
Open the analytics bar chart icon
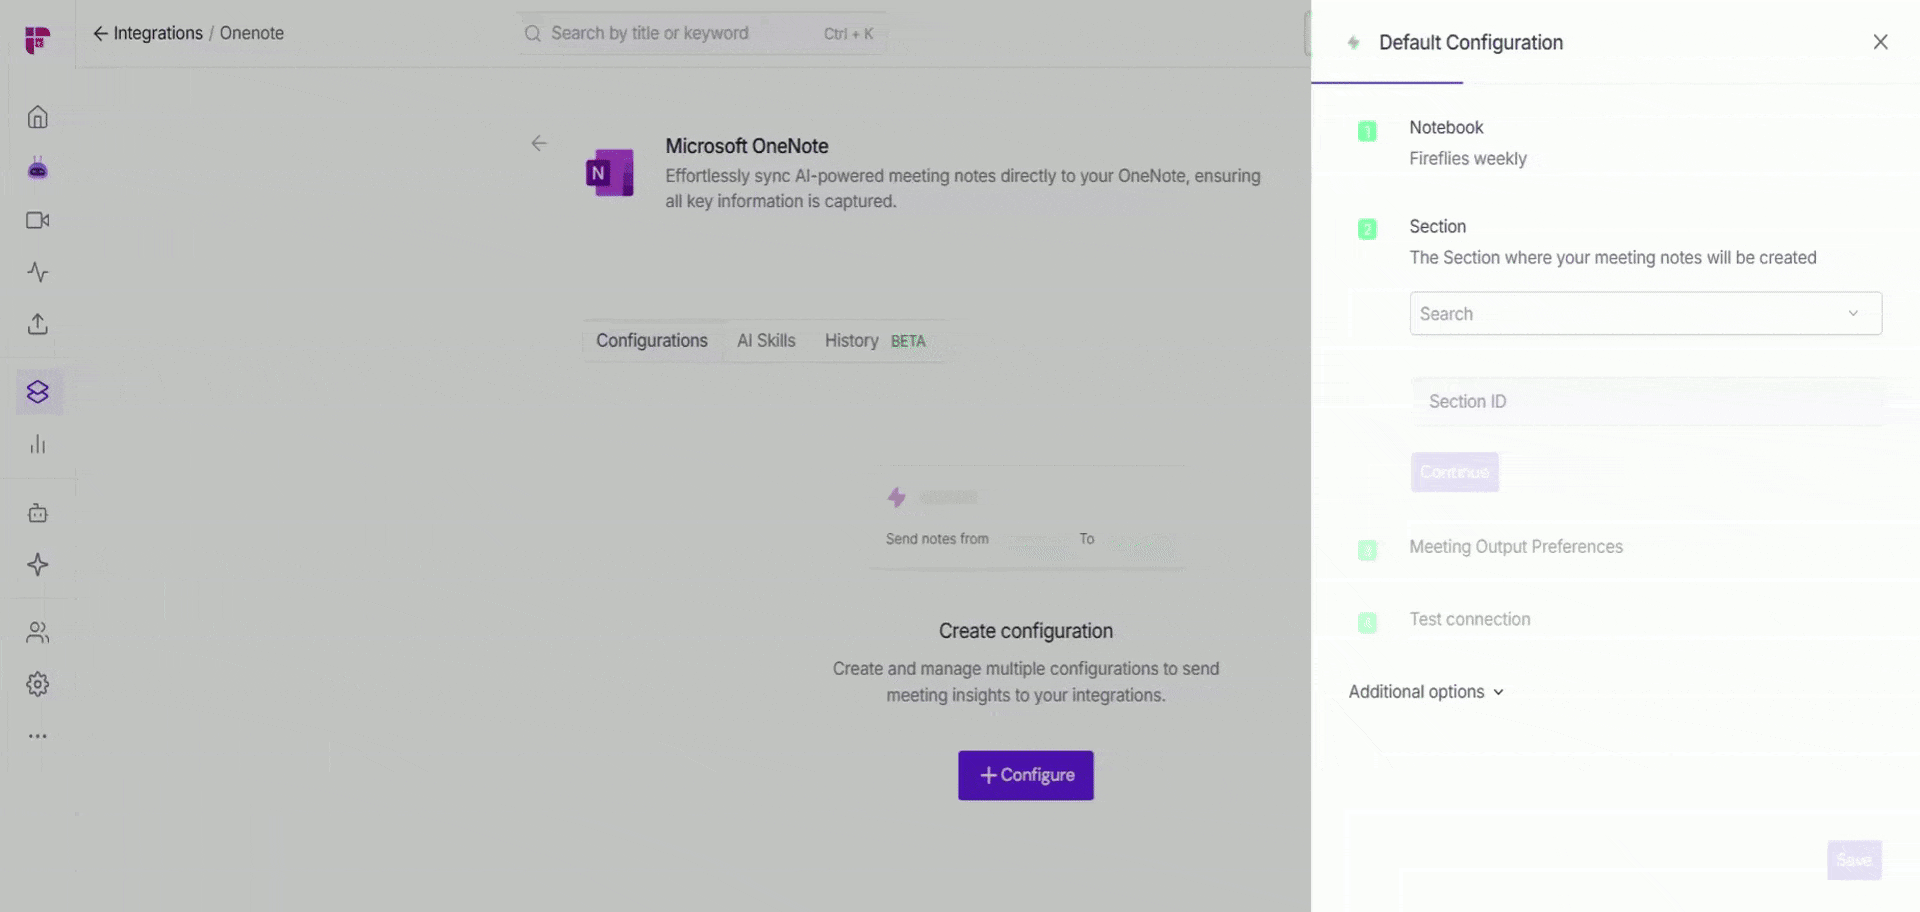coord(38,444)
